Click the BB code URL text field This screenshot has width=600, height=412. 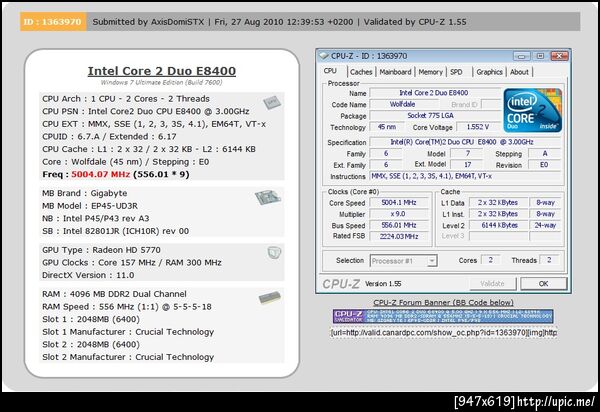tap(444, 332)
